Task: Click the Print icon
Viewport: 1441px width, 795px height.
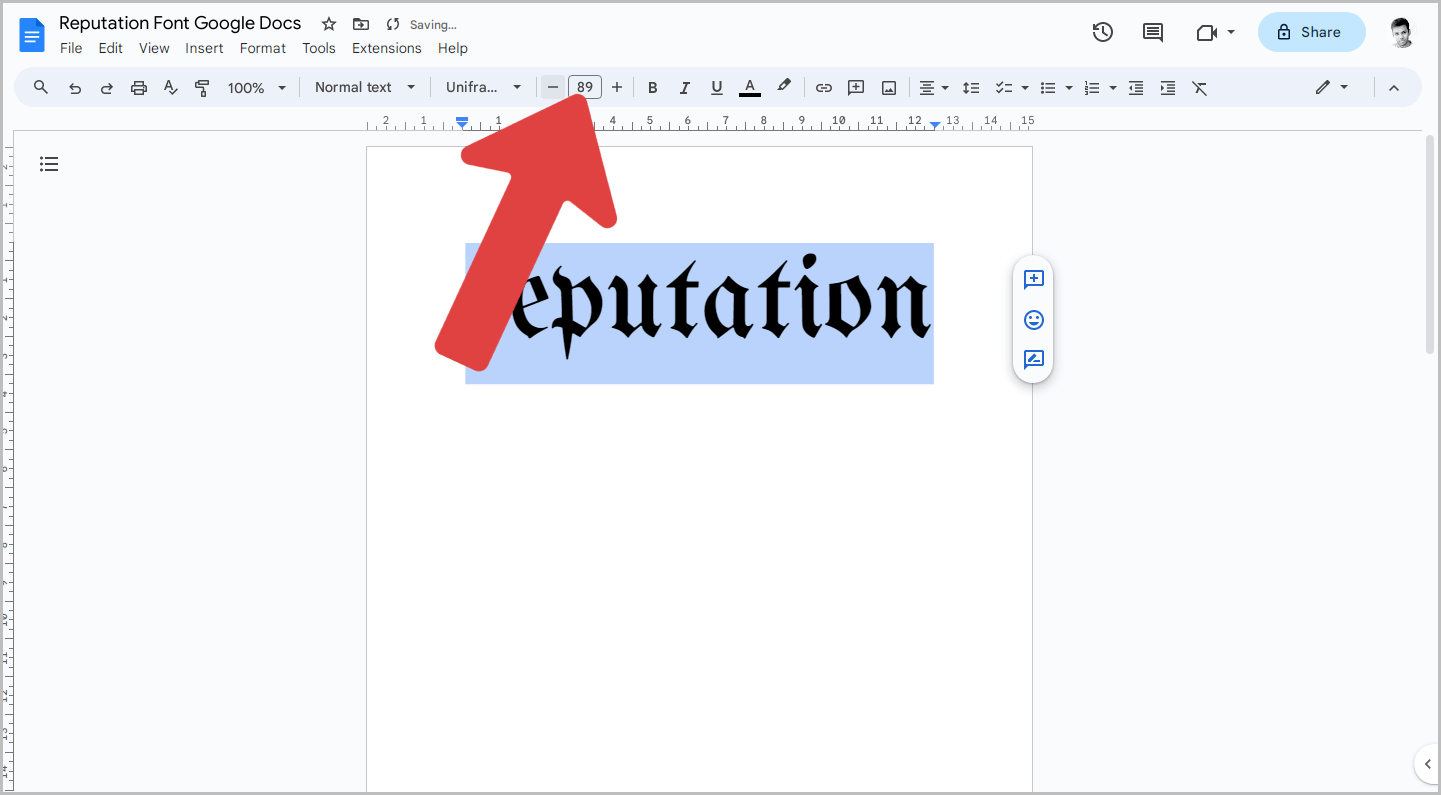Action: (138, 87)
